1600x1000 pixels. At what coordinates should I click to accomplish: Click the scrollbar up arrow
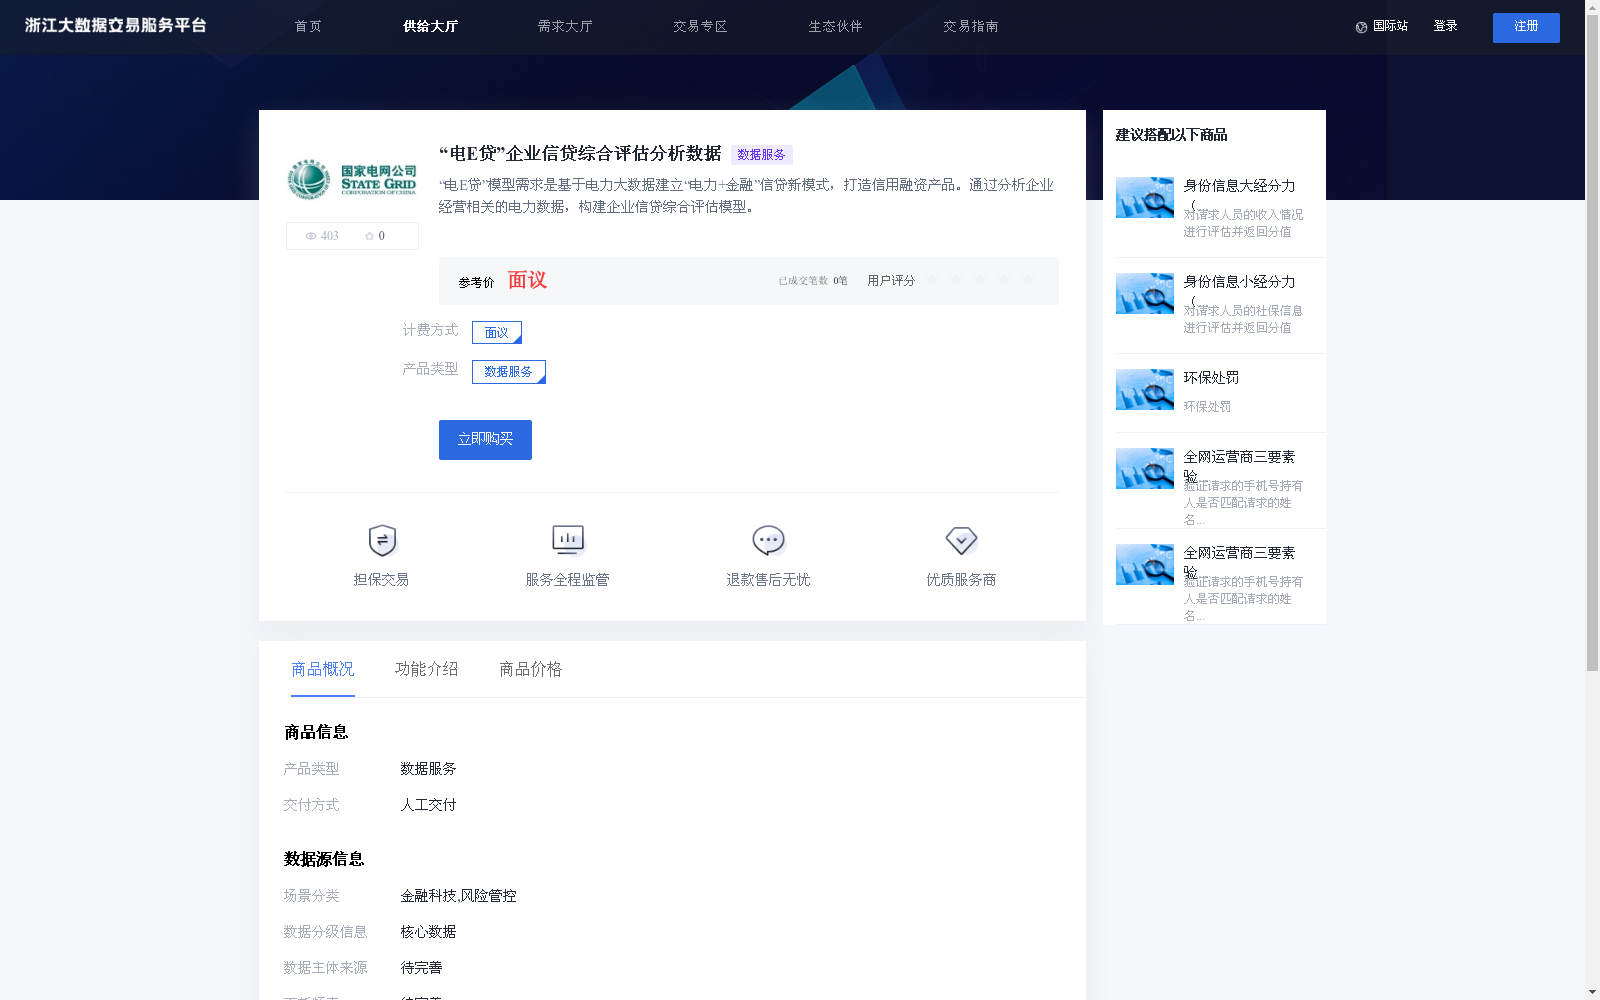[1592, 7]
